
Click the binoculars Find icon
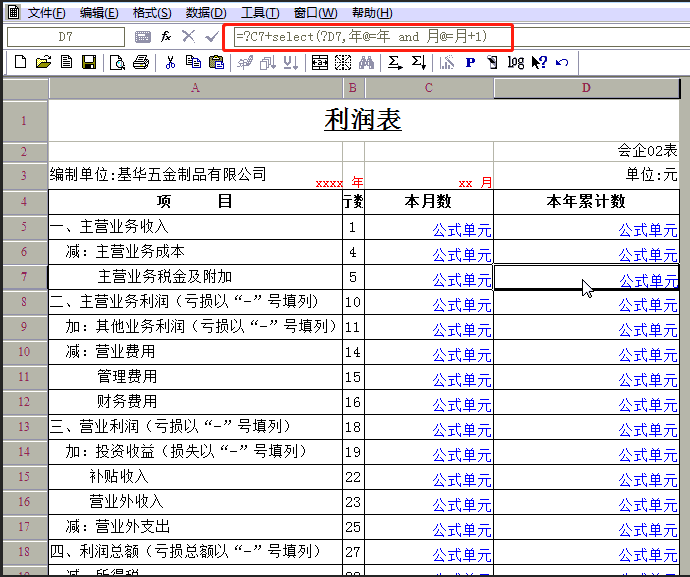tap(366, 62)
